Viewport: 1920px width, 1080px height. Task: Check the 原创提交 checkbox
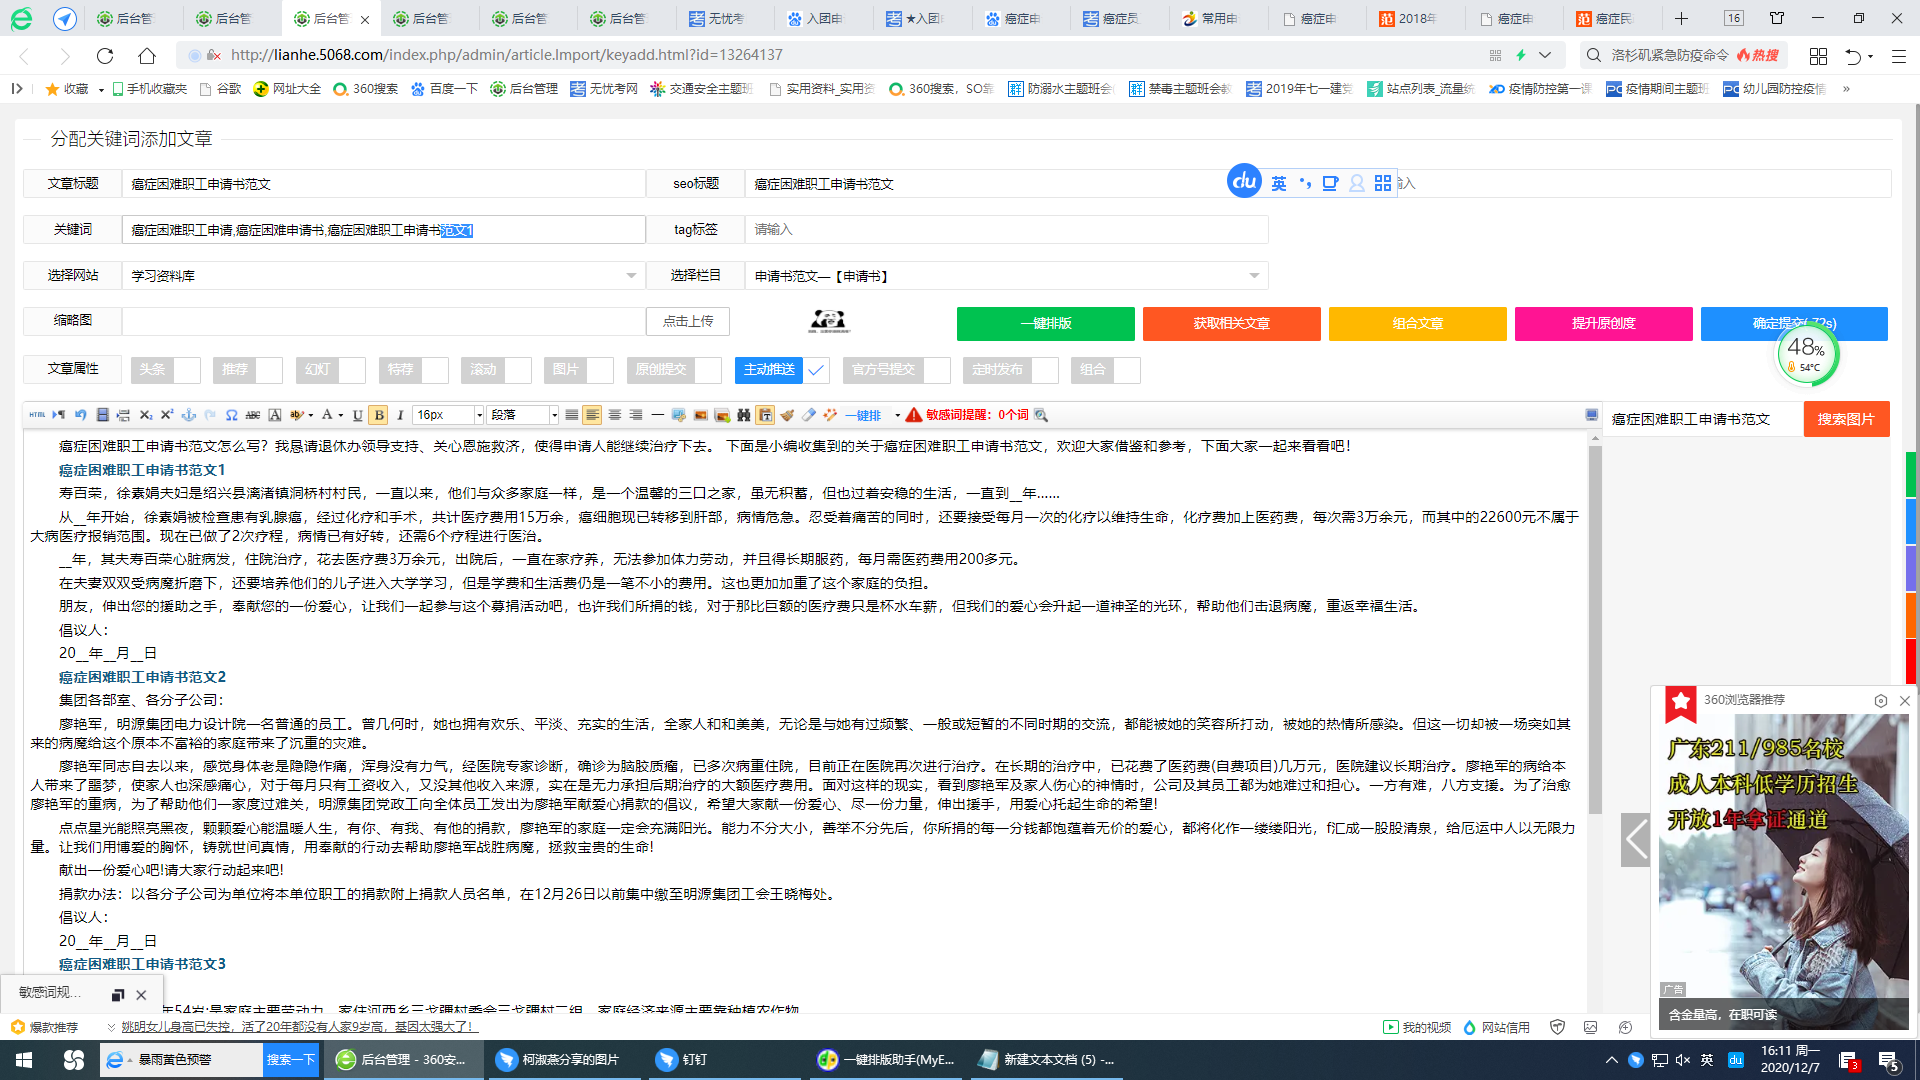(708, 370)
